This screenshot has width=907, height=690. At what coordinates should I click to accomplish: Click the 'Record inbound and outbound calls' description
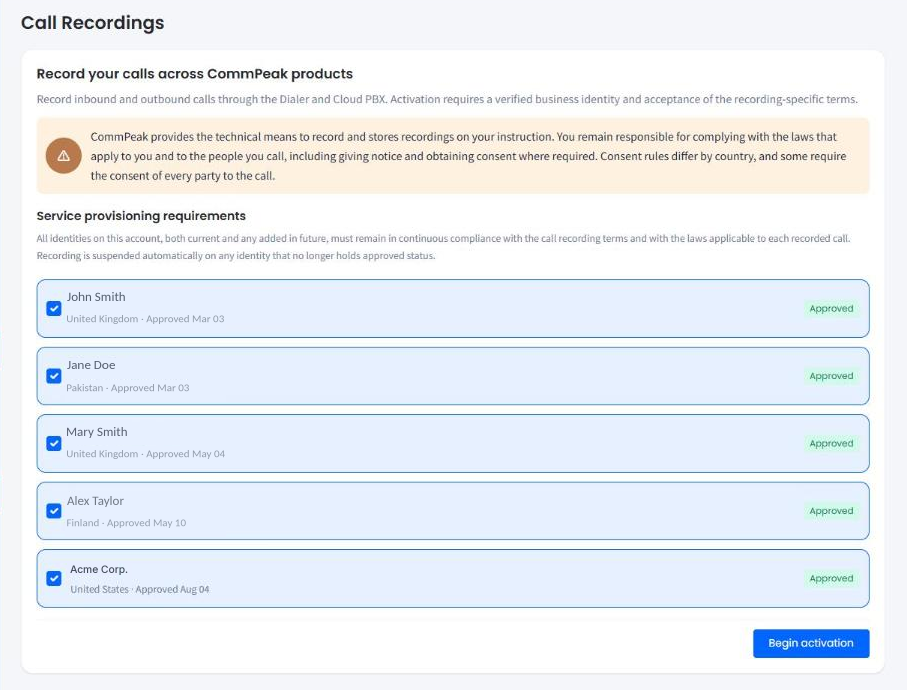point(447,99)
